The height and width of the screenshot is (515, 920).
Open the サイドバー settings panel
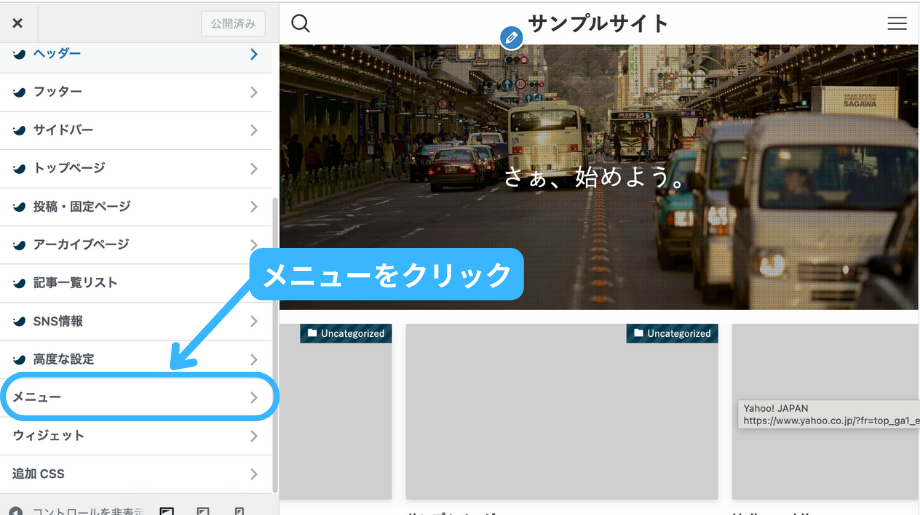pos(136,130)
